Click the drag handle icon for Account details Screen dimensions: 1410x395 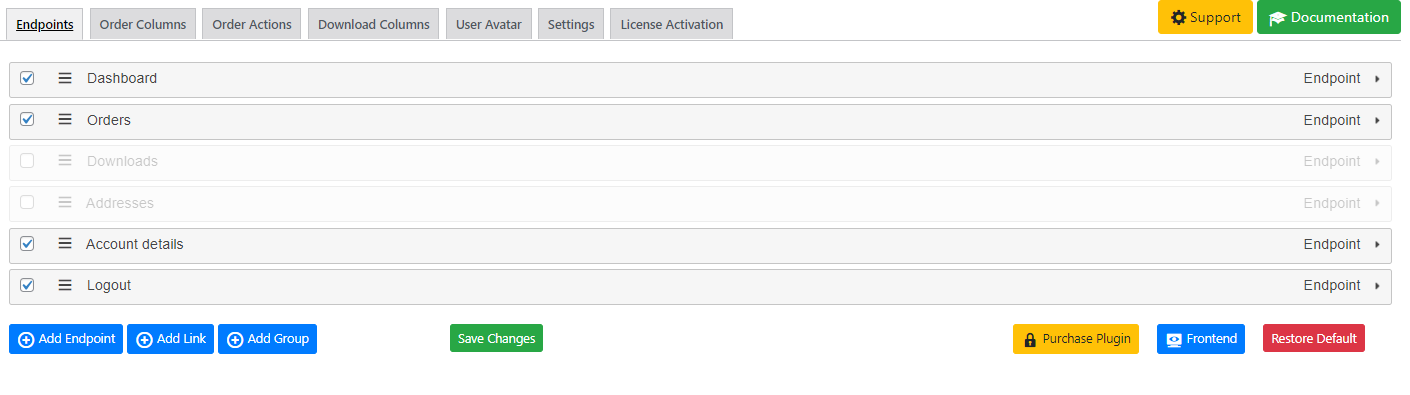(65, 244)
